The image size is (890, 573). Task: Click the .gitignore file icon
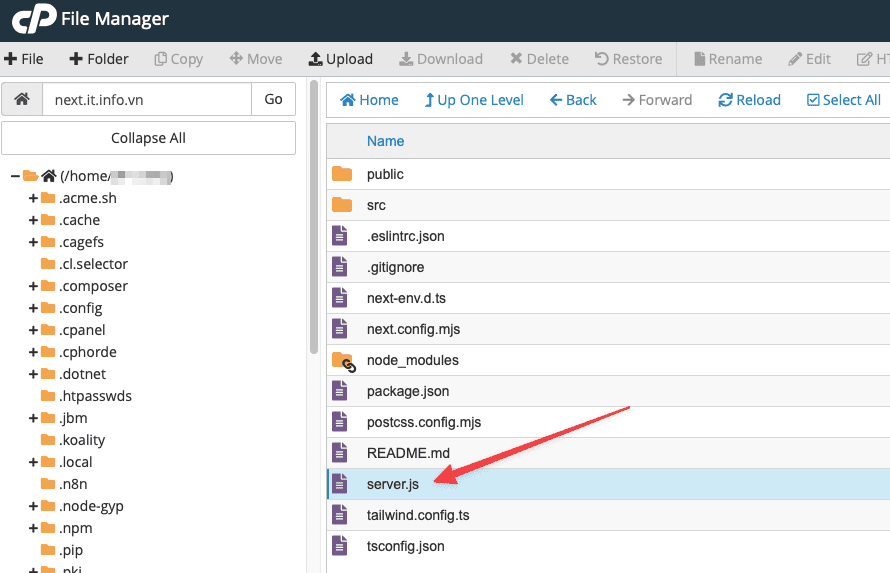339,267
